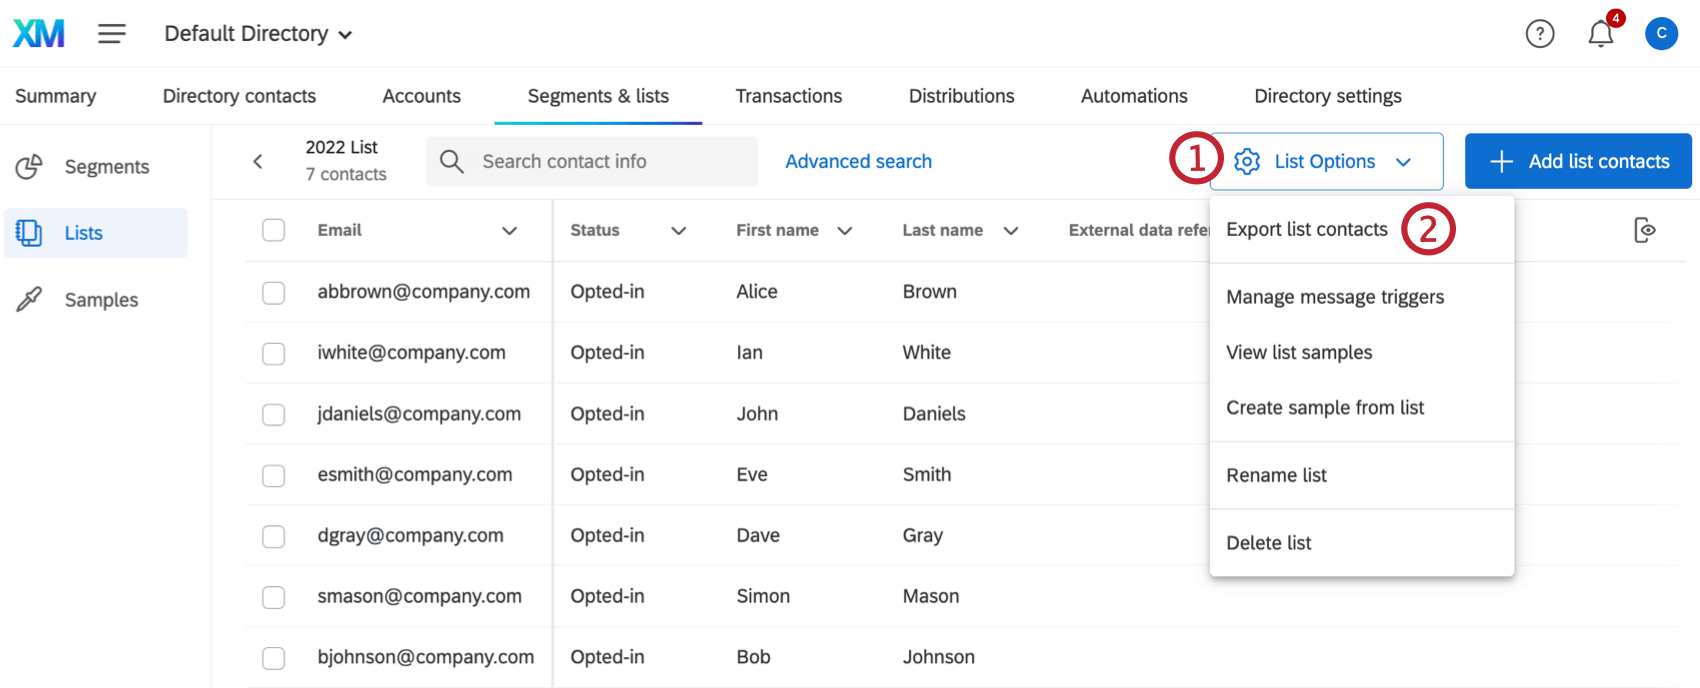1700x688 pixels.
Task: Open Segments in the sidebar
Action: [106, 167]
